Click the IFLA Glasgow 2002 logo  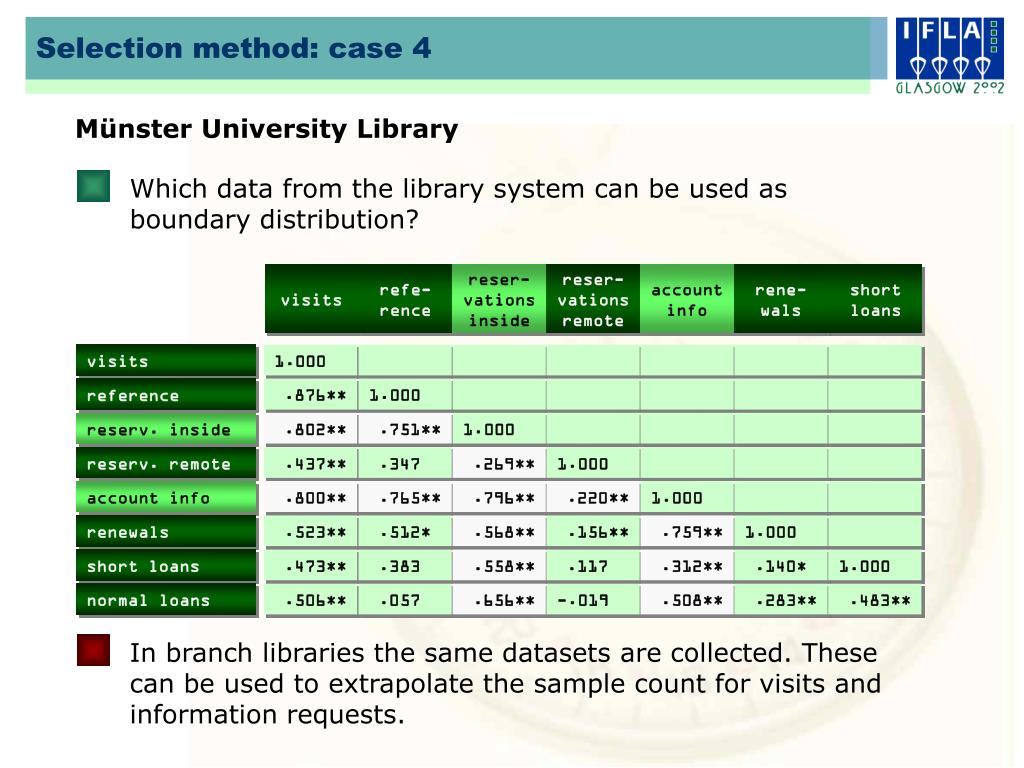point(950,56)
